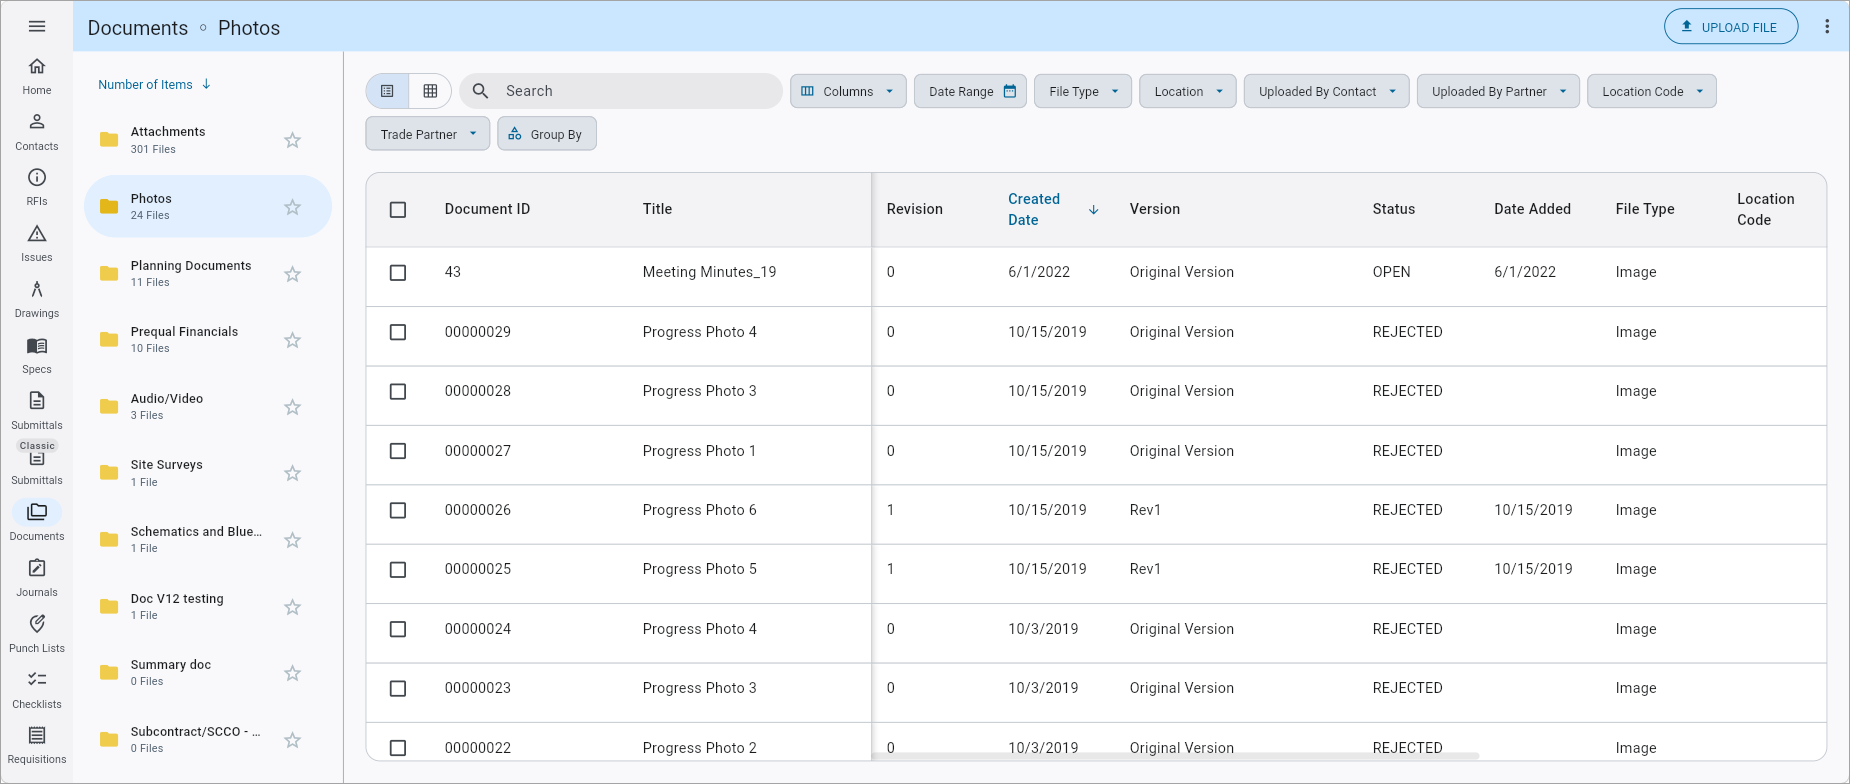Click into the Search field

[621, 91]
